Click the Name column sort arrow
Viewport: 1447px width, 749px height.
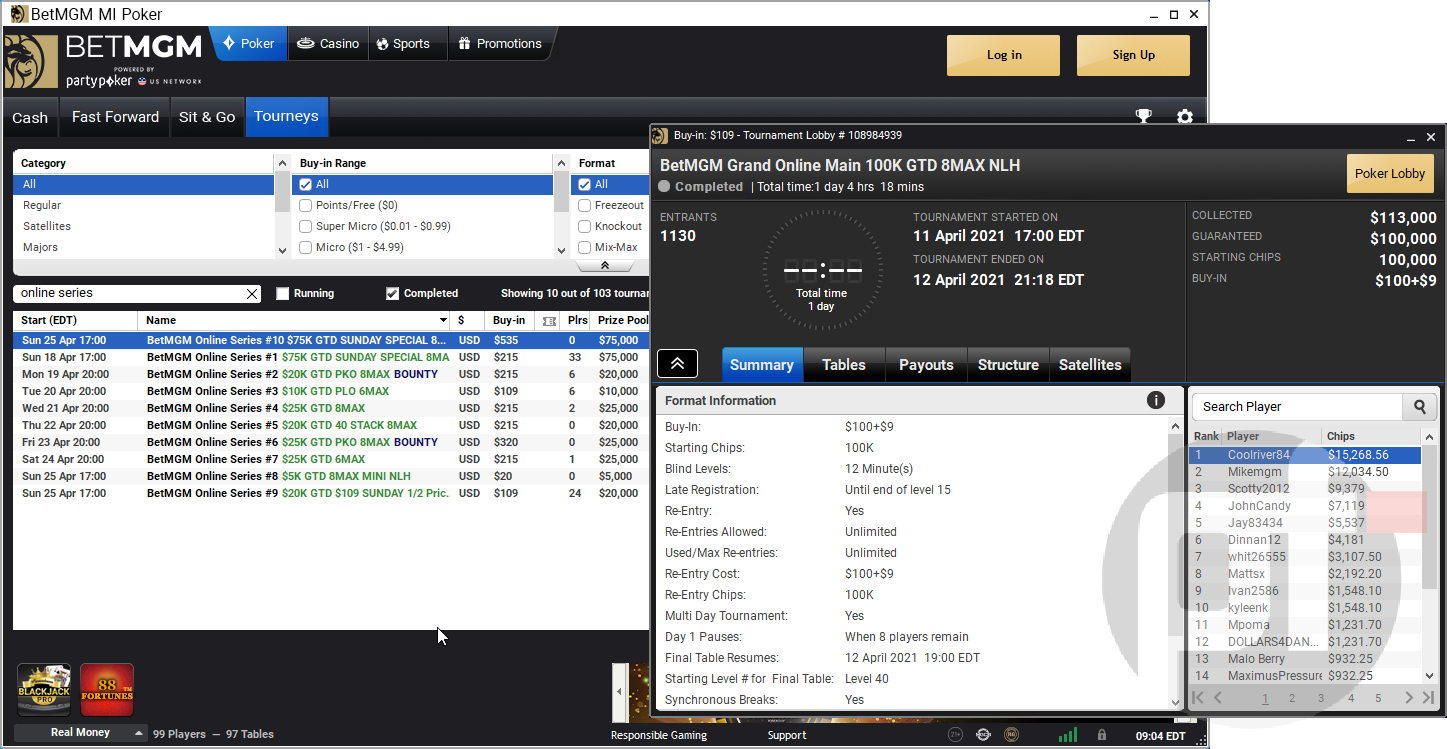[443, 321]
